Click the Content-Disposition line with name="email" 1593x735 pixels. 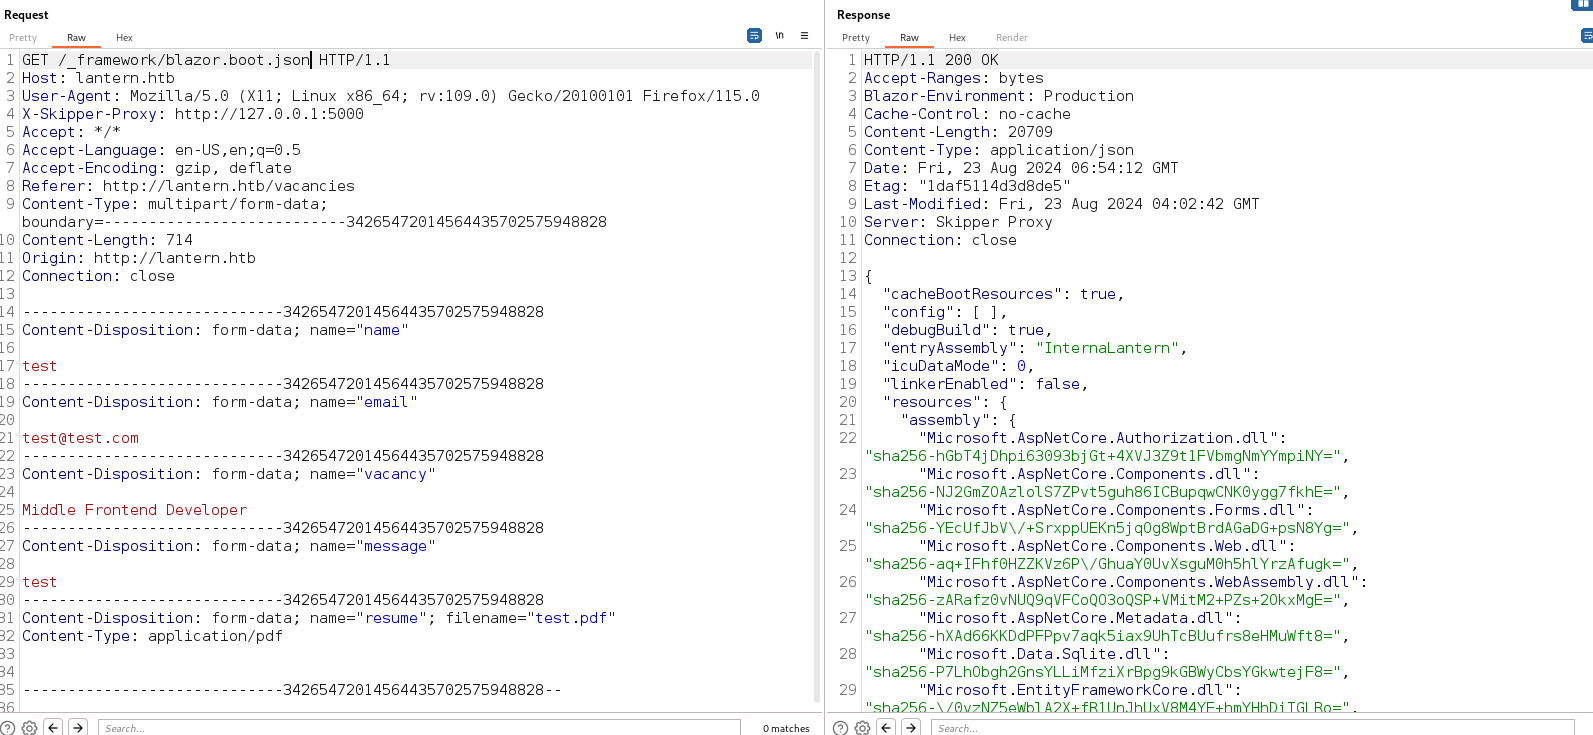[x=220, y=402]
